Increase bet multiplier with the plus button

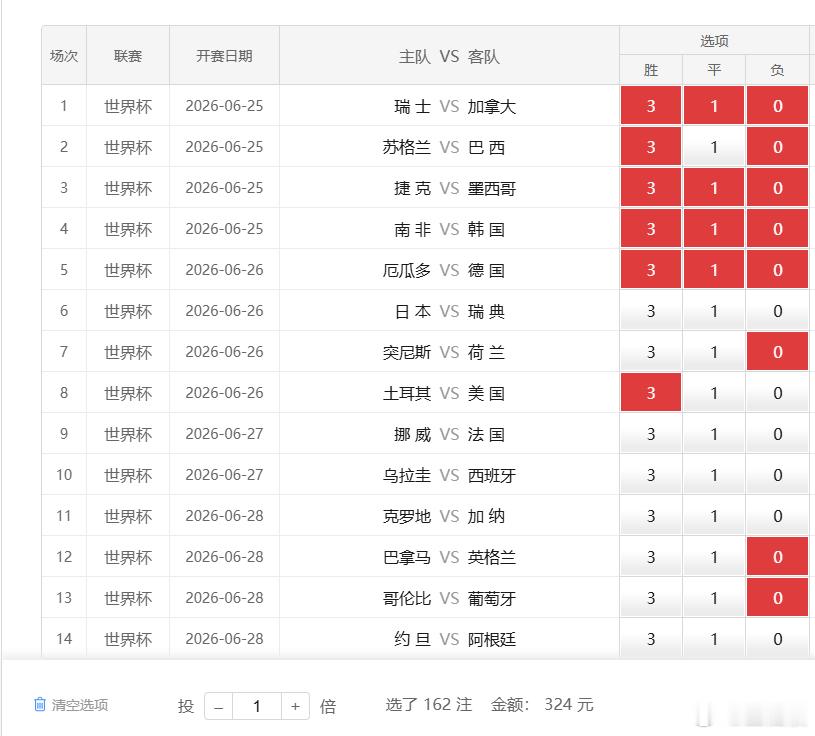[295, 706]
